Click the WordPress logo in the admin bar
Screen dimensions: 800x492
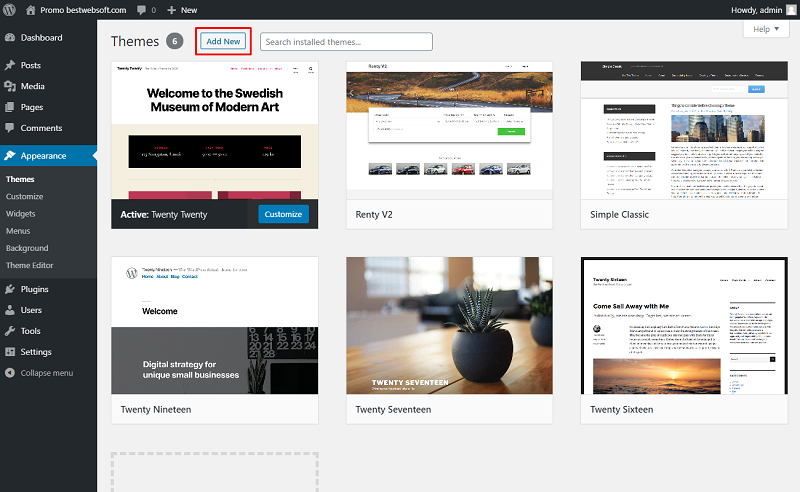(9, 10)
